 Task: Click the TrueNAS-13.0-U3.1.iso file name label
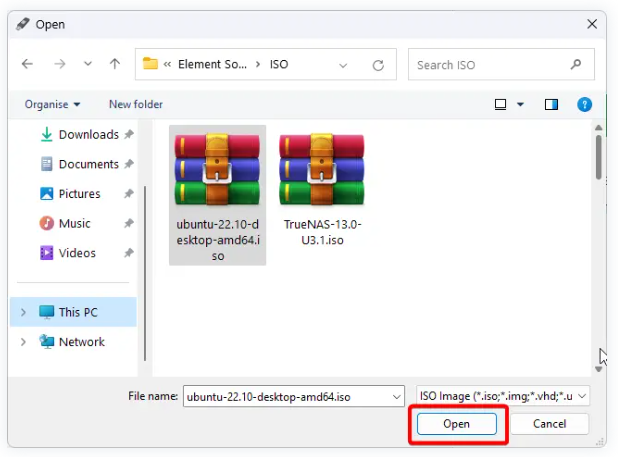322,232
